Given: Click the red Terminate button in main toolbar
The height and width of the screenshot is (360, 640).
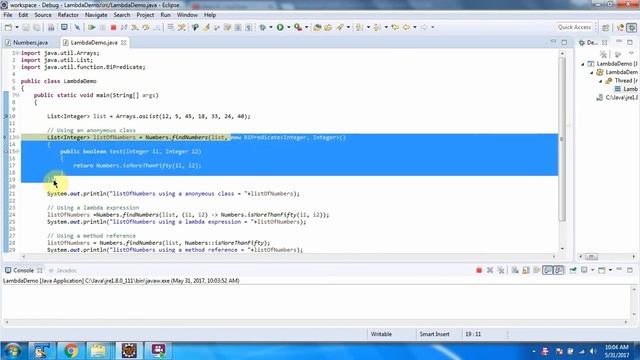Looking at the screenshot, I should click(113, 27).
